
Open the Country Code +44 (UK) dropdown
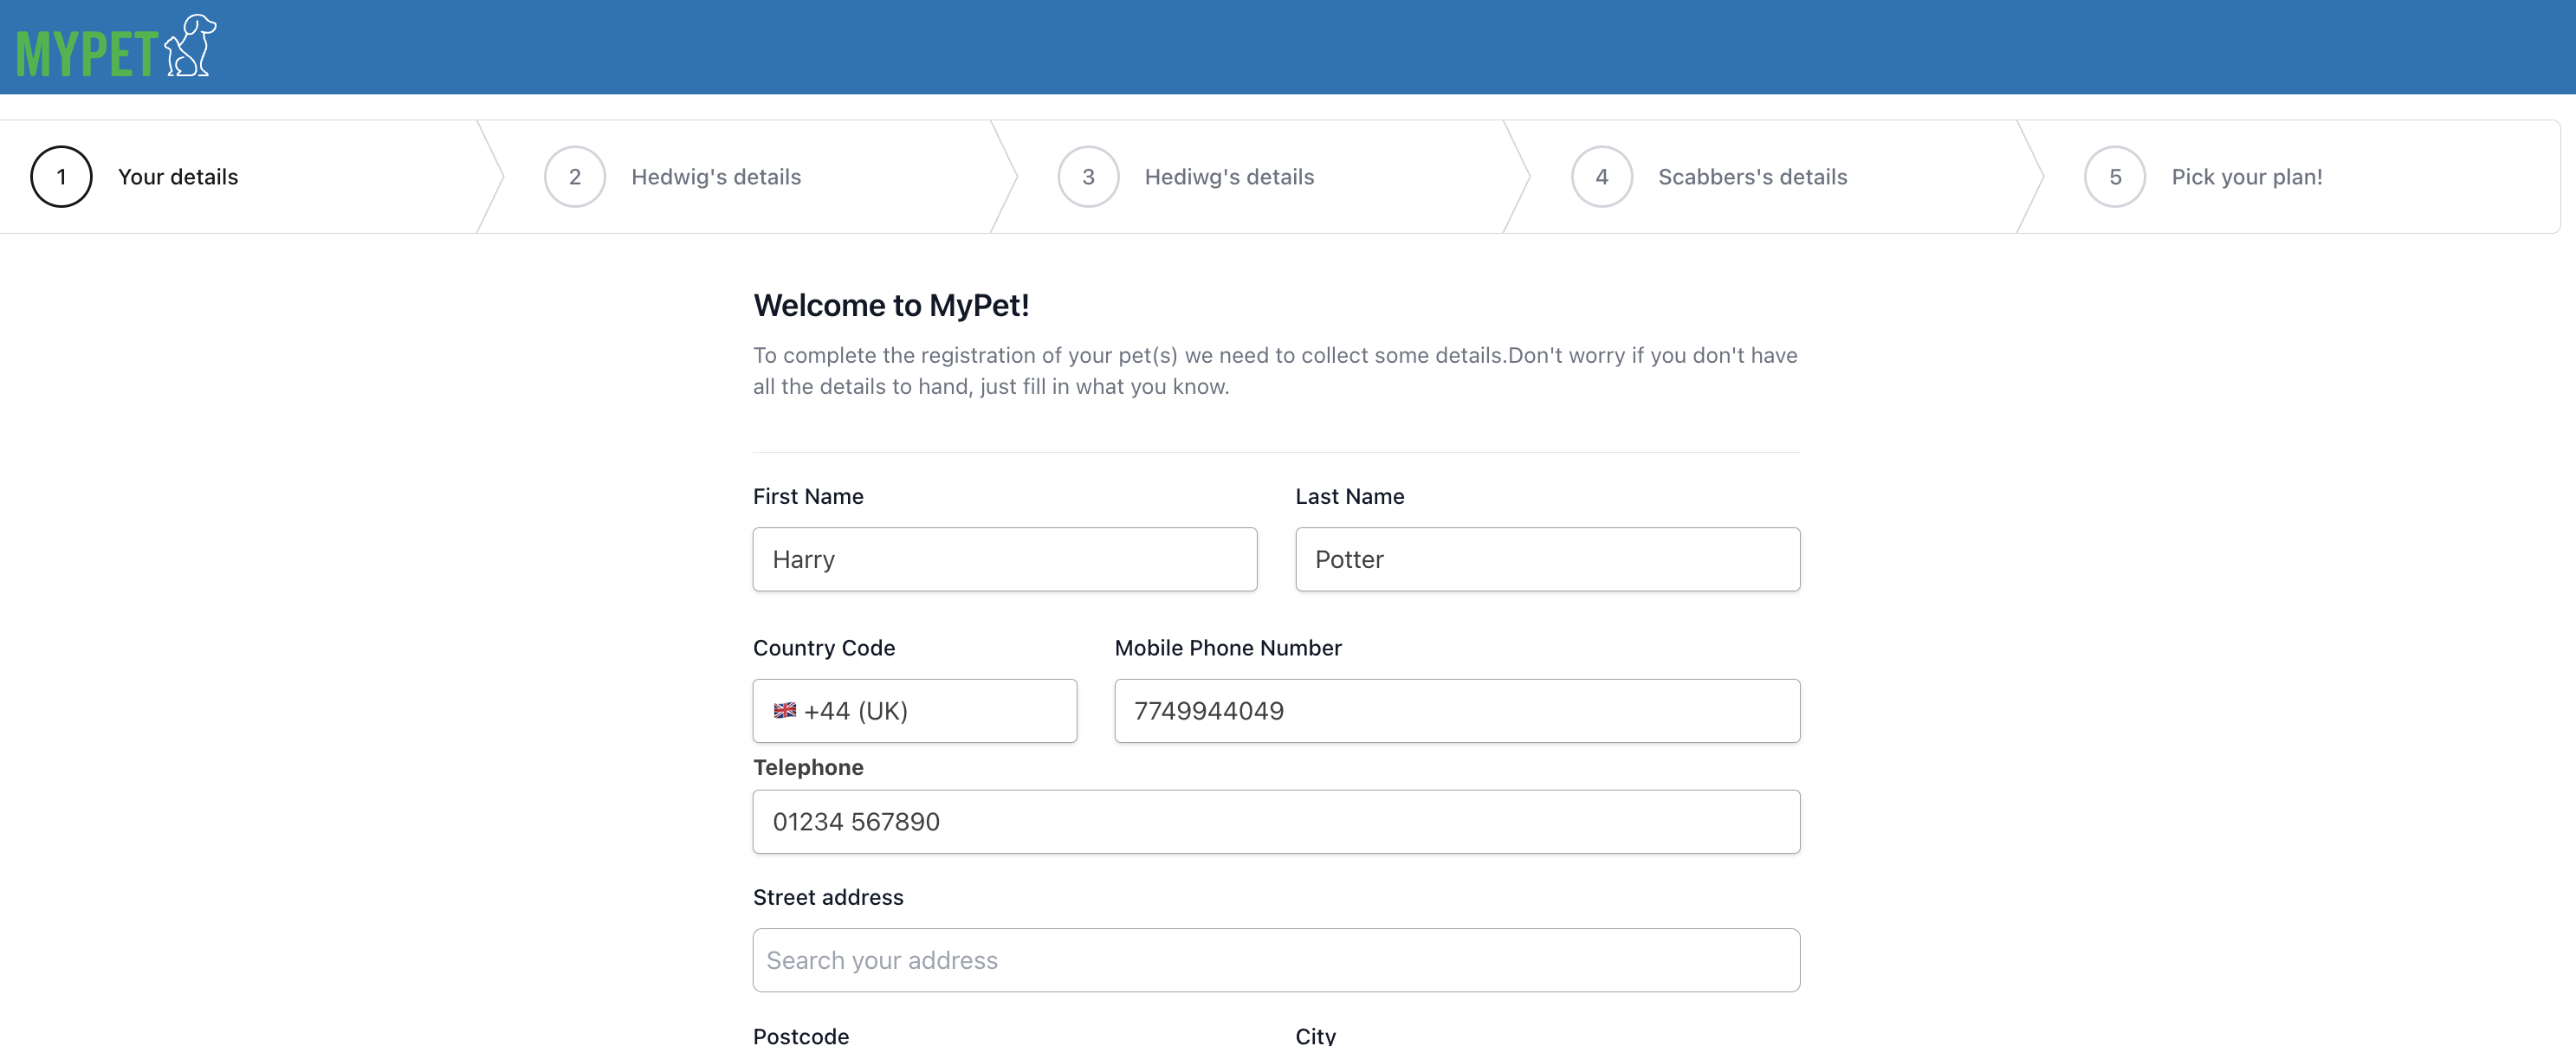915,711
